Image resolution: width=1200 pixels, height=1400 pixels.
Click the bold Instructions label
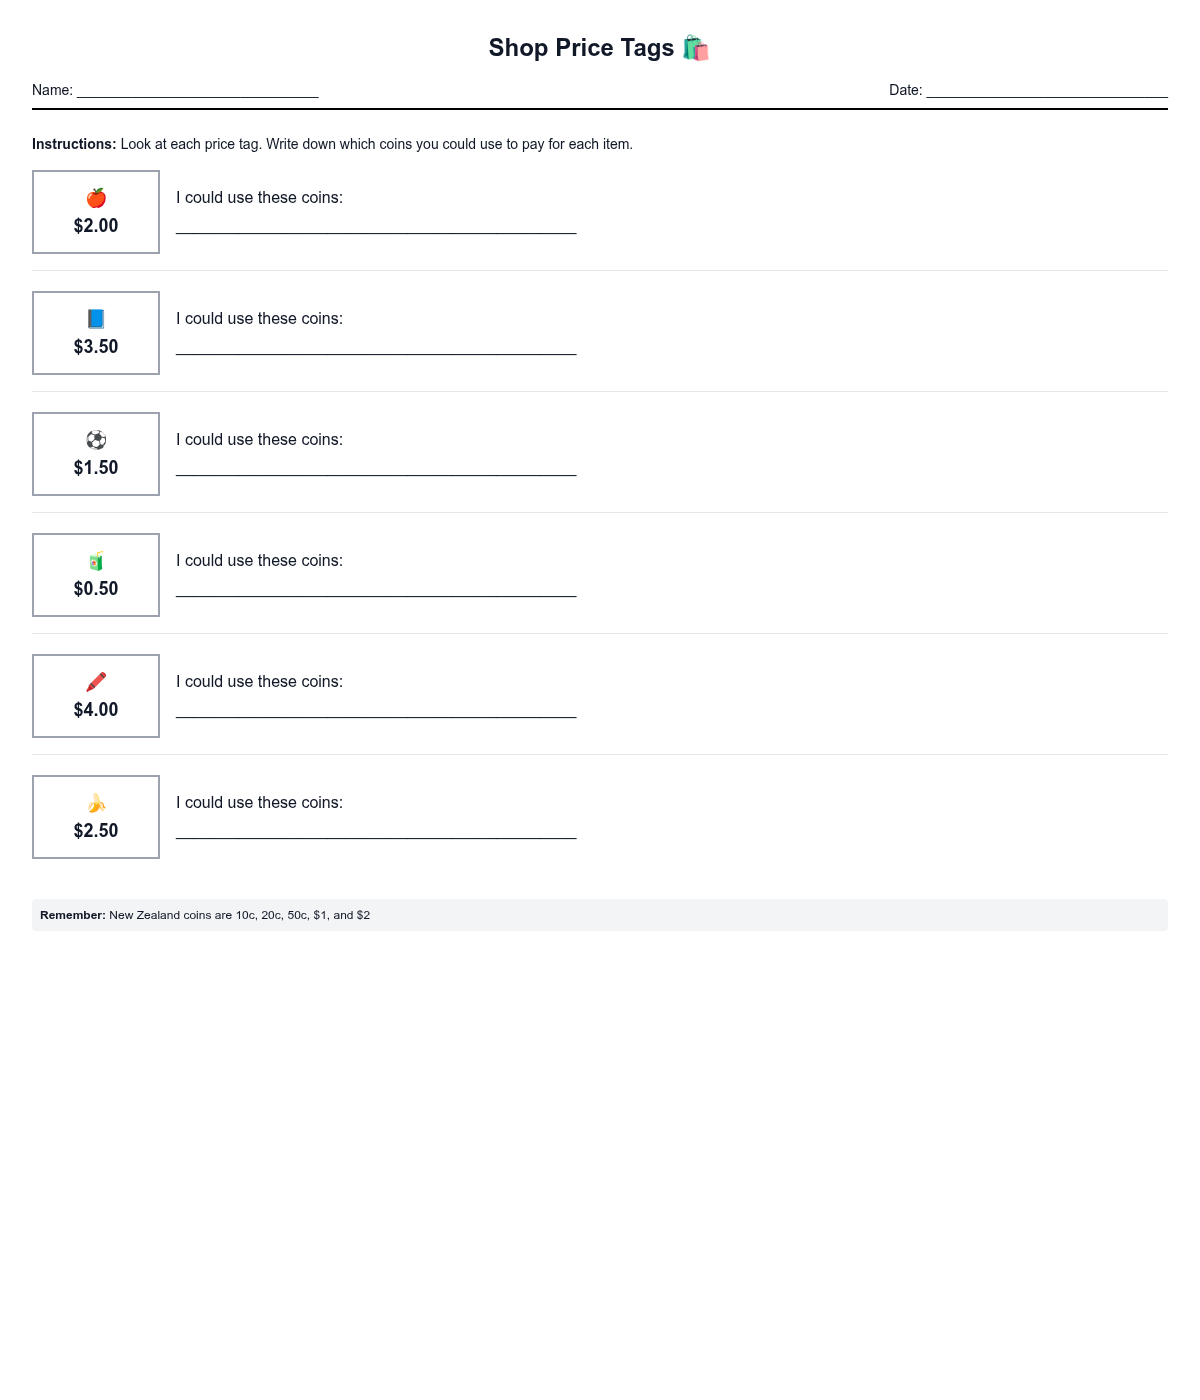click(x=74, y=144)
